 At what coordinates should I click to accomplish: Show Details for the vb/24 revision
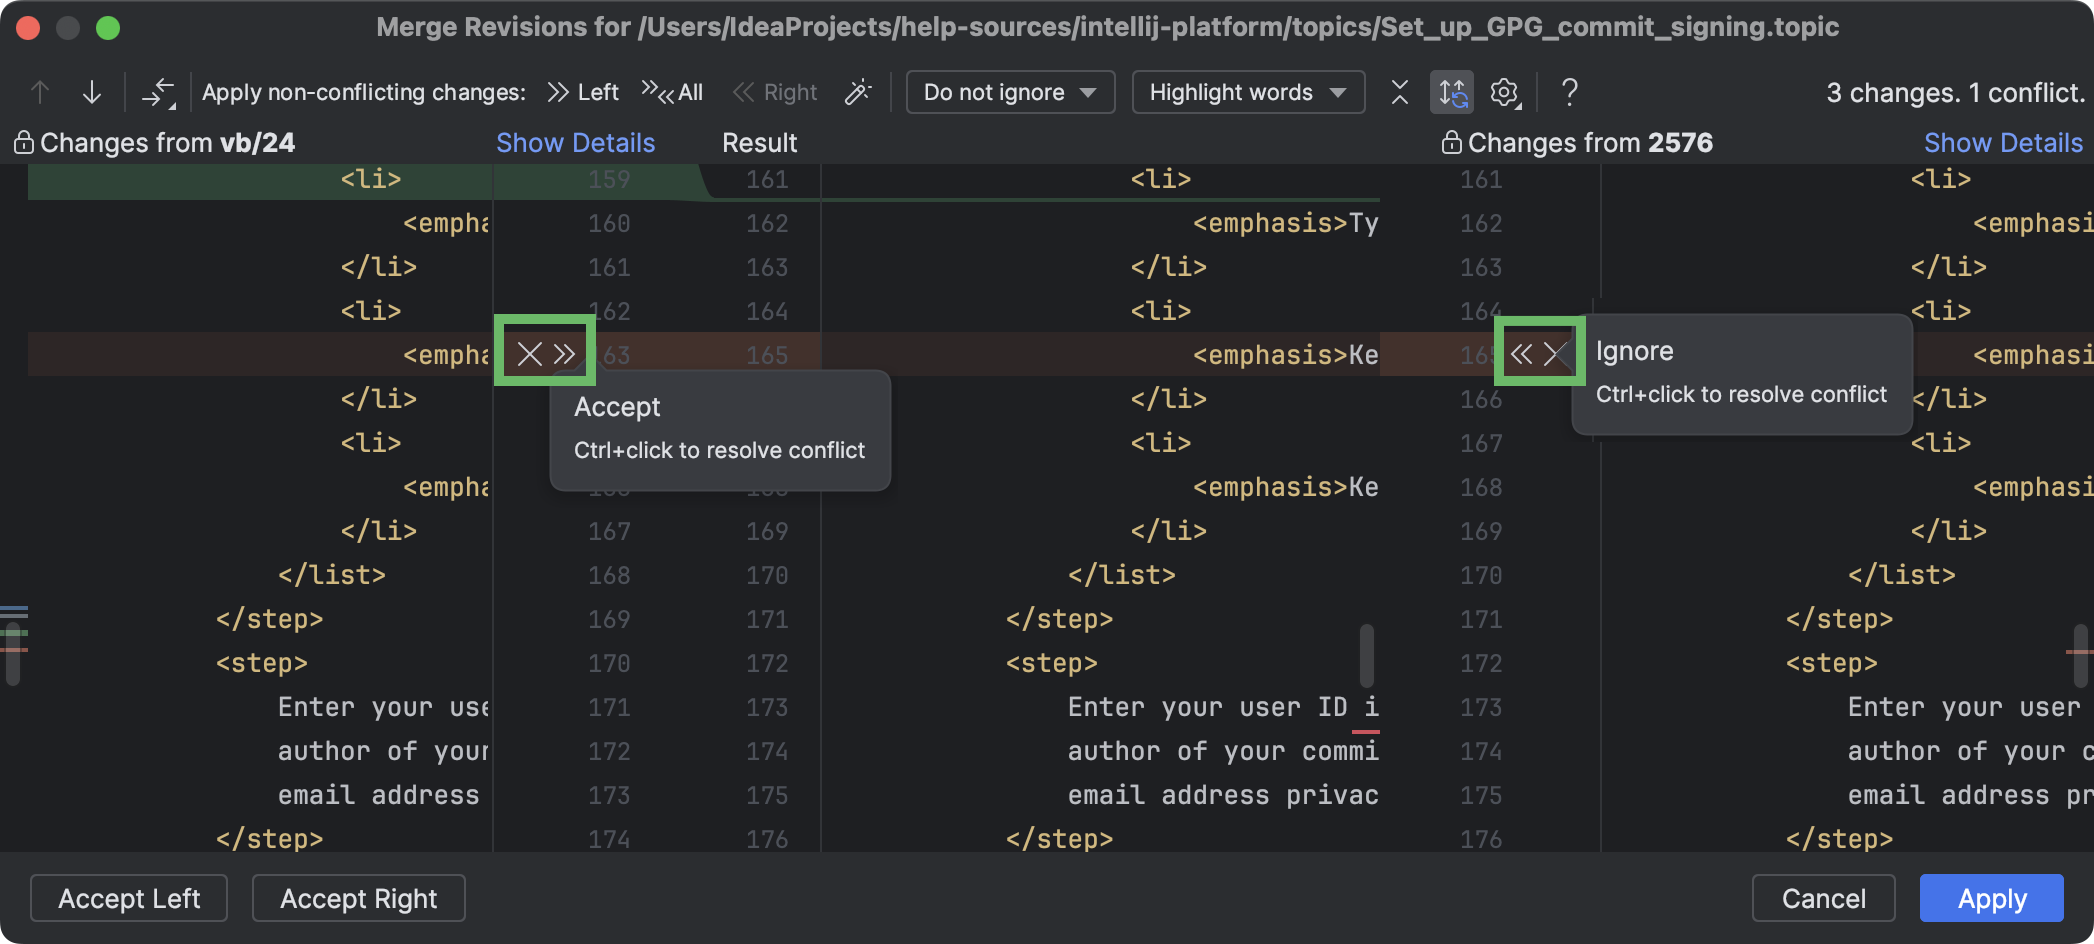point(575,142)
